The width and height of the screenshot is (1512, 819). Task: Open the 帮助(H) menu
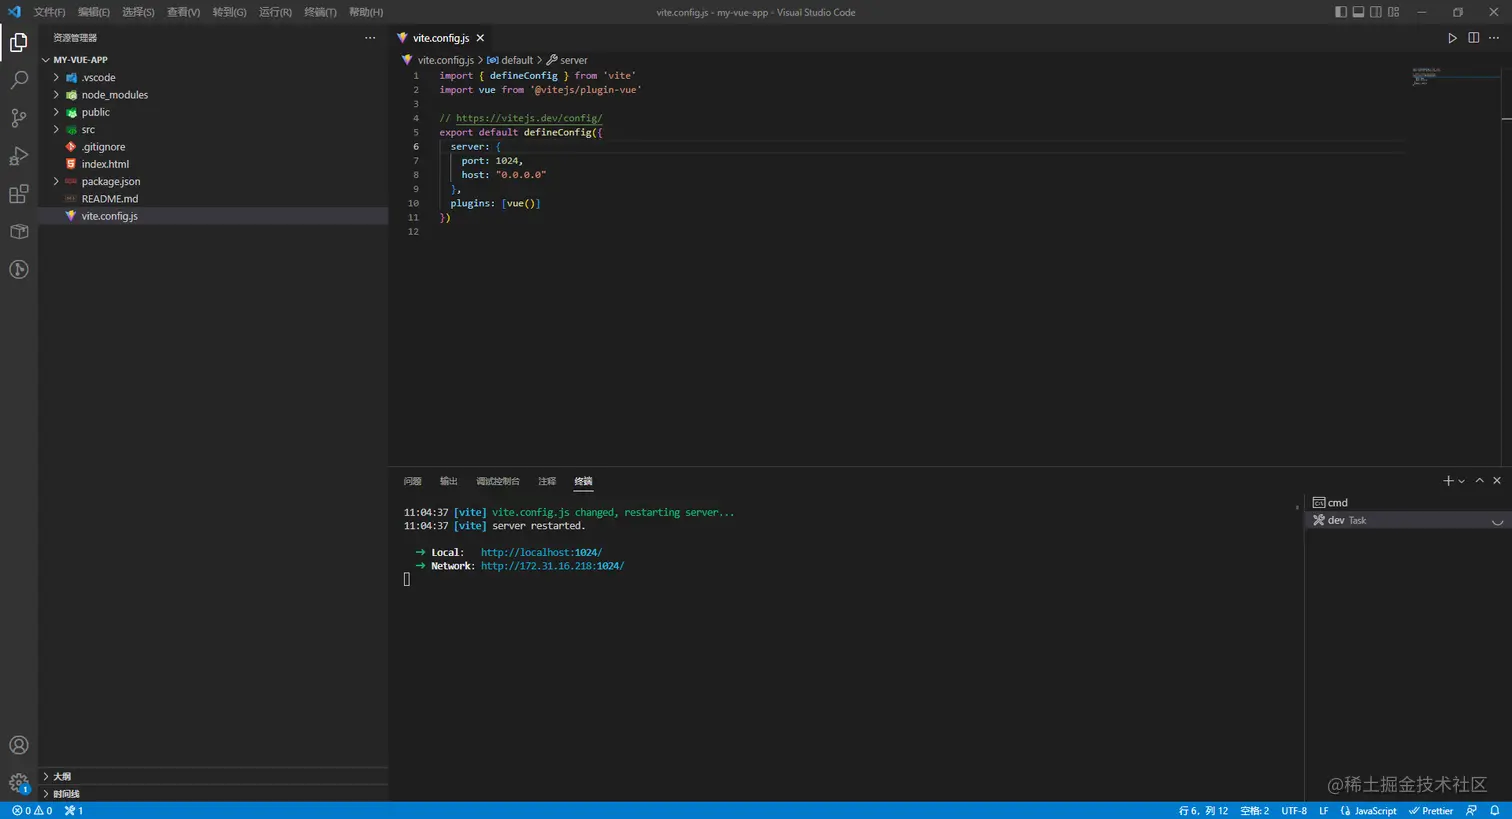[x=366, y=12]
